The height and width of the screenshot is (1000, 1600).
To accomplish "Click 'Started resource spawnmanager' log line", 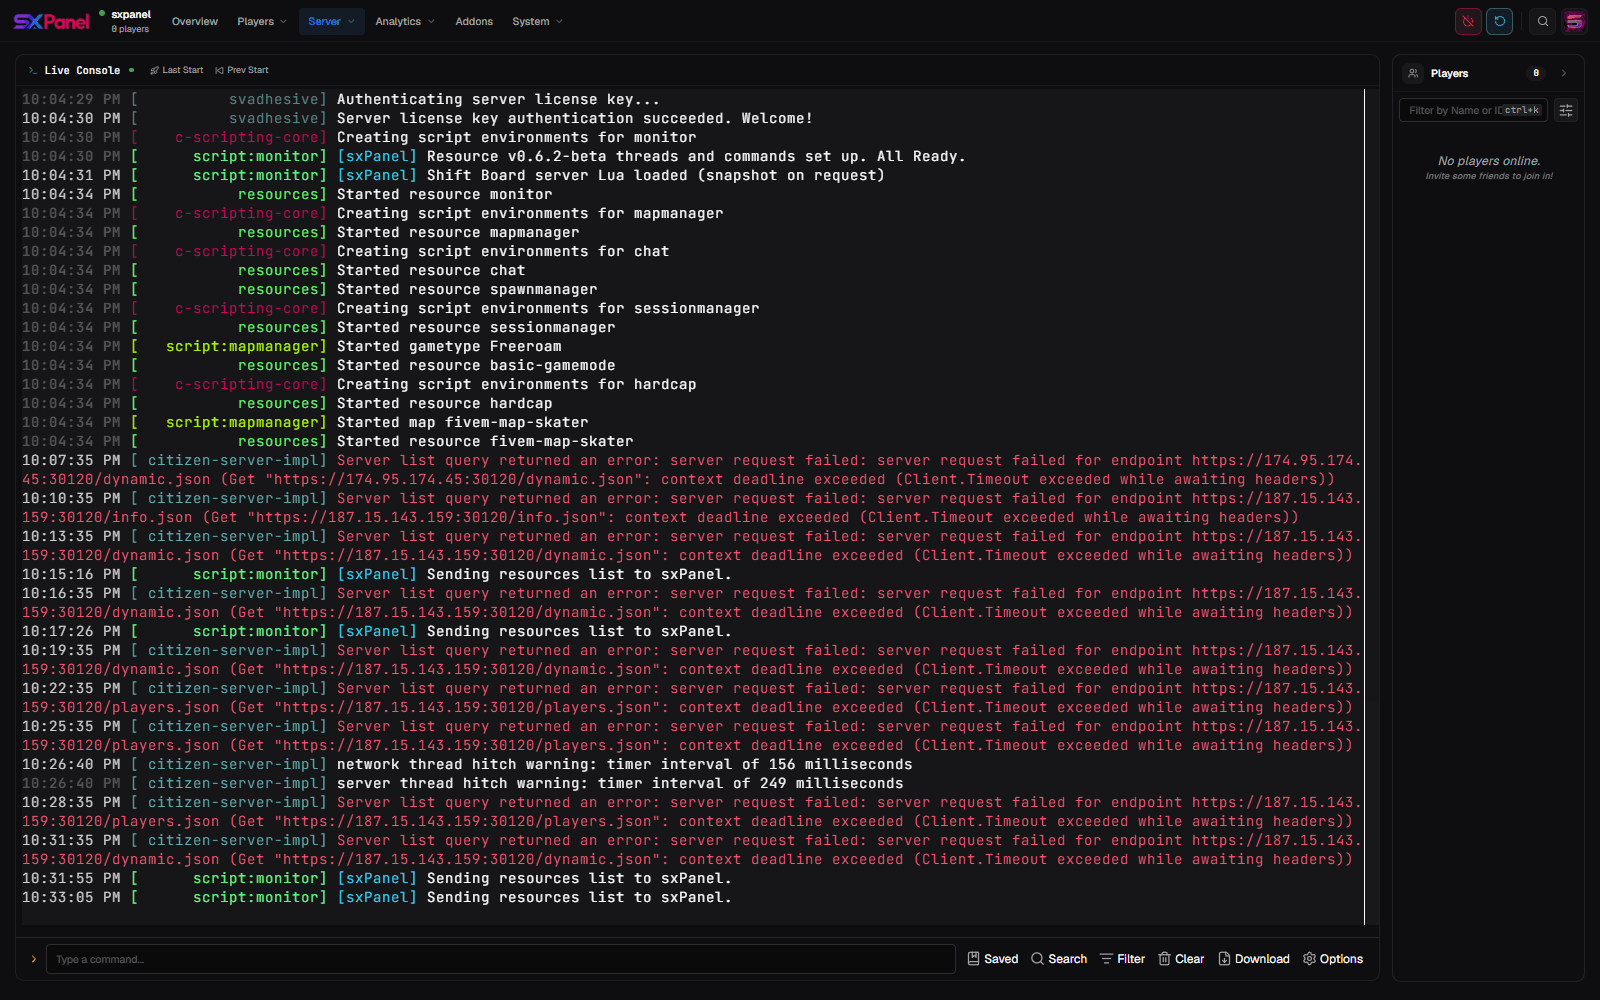I will tap(467, 289).
